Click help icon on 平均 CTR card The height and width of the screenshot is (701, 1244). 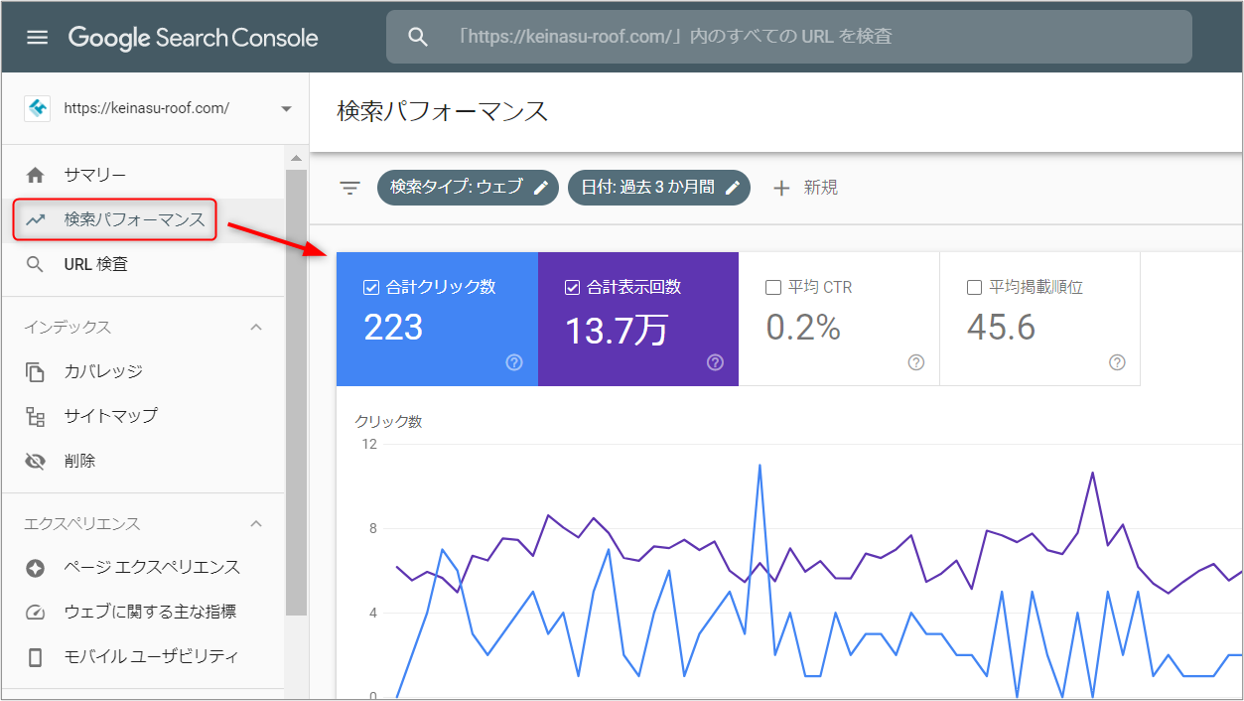tap(916, 363)
